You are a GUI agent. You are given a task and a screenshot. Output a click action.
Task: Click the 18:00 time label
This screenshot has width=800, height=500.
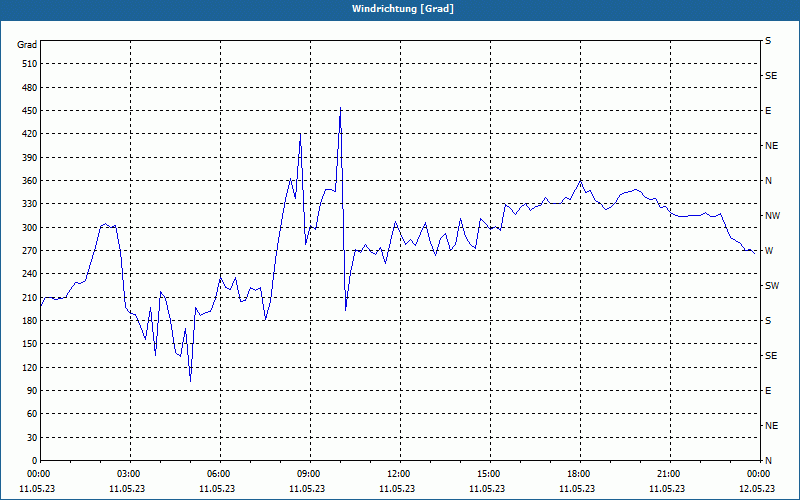pos(578,474)
